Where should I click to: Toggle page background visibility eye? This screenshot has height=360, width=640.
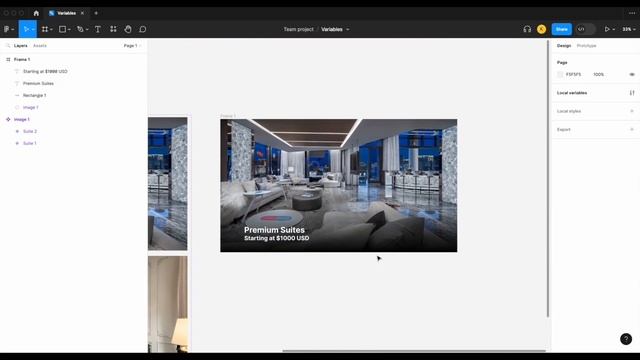[632, 74]
